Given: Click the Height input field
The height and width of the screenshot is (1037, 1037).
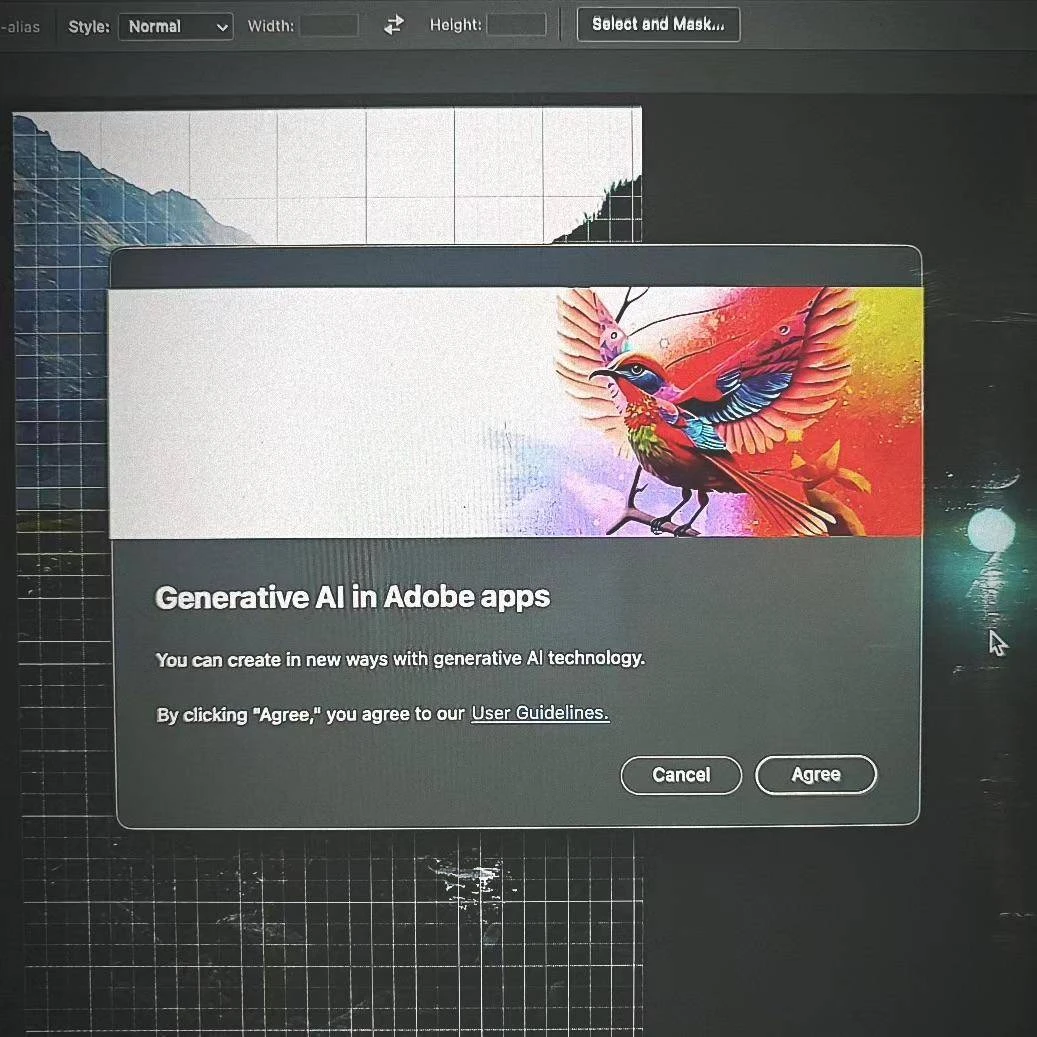Looking at the screenshot, I should pos(517,24).
